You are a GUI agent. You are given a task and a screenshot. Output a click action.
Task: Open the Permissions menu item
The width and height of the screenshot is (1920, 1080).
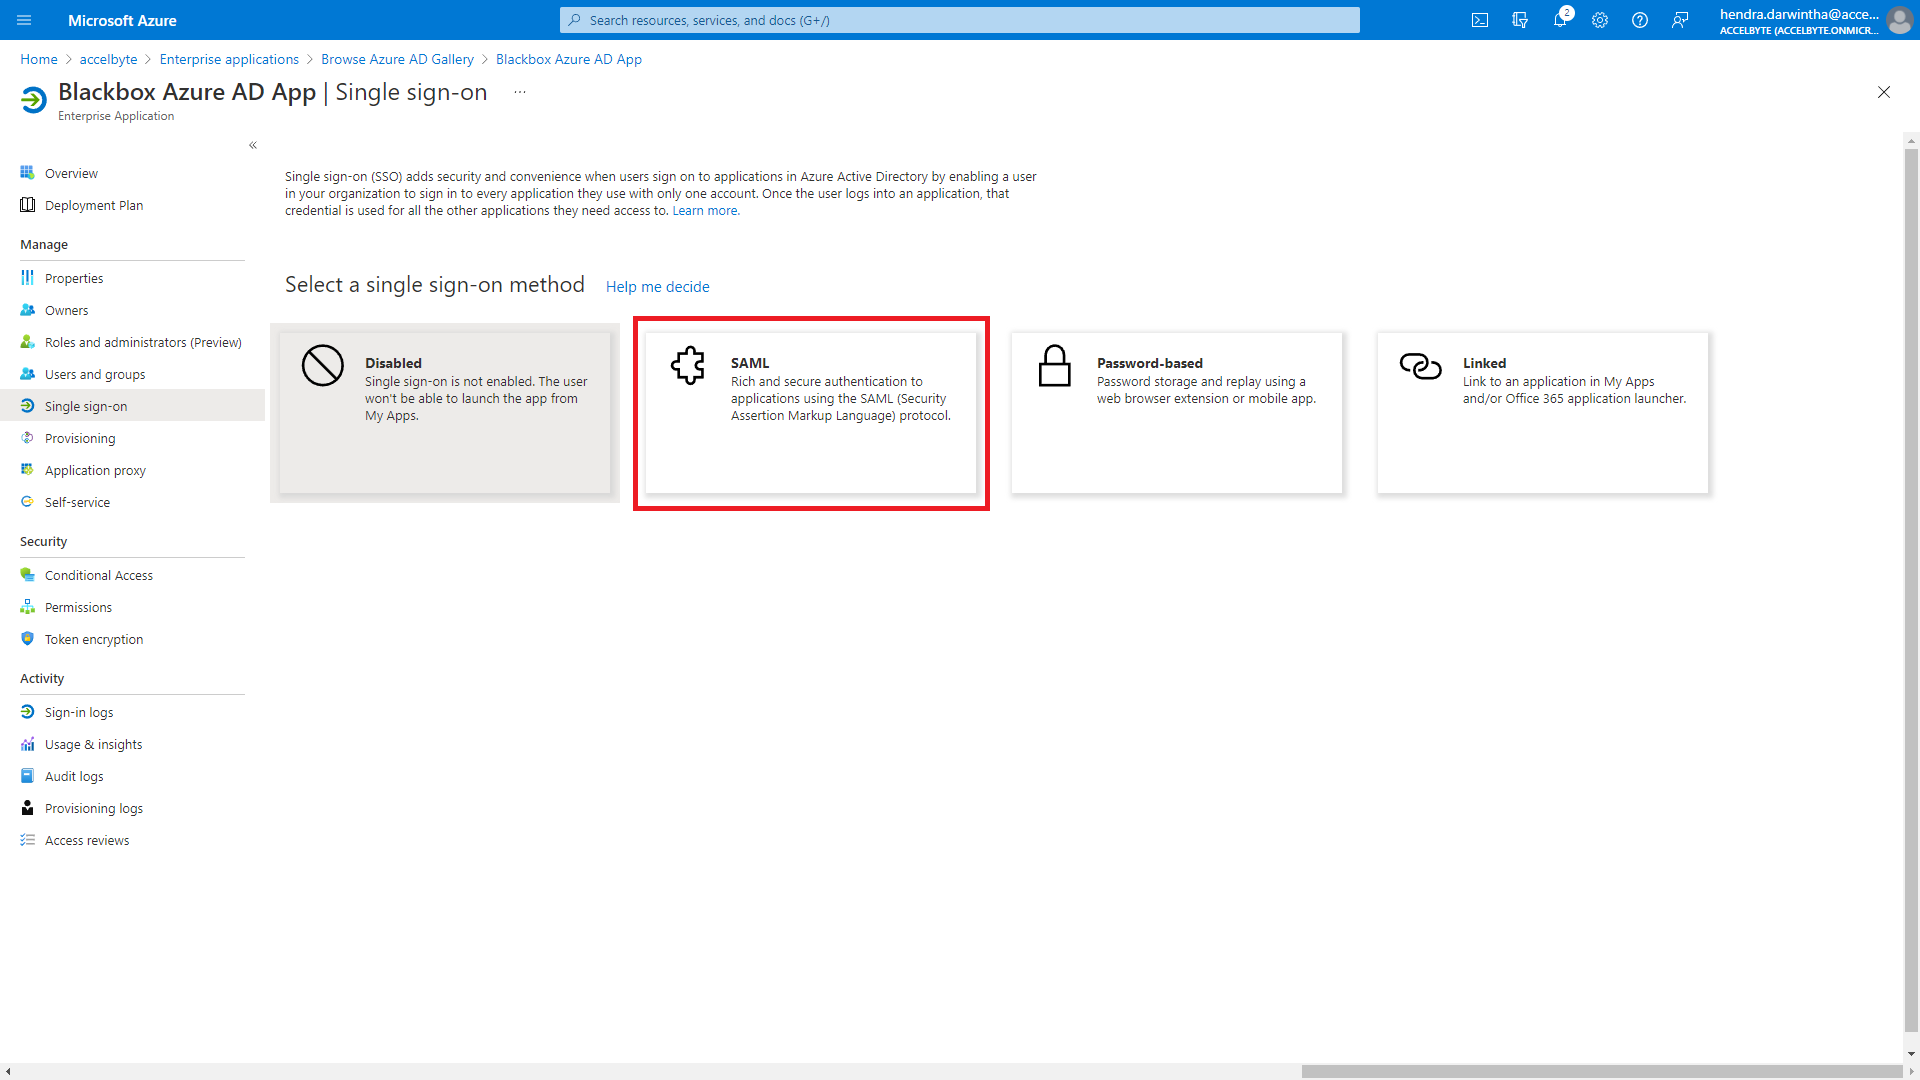click(x=132, y=607)
